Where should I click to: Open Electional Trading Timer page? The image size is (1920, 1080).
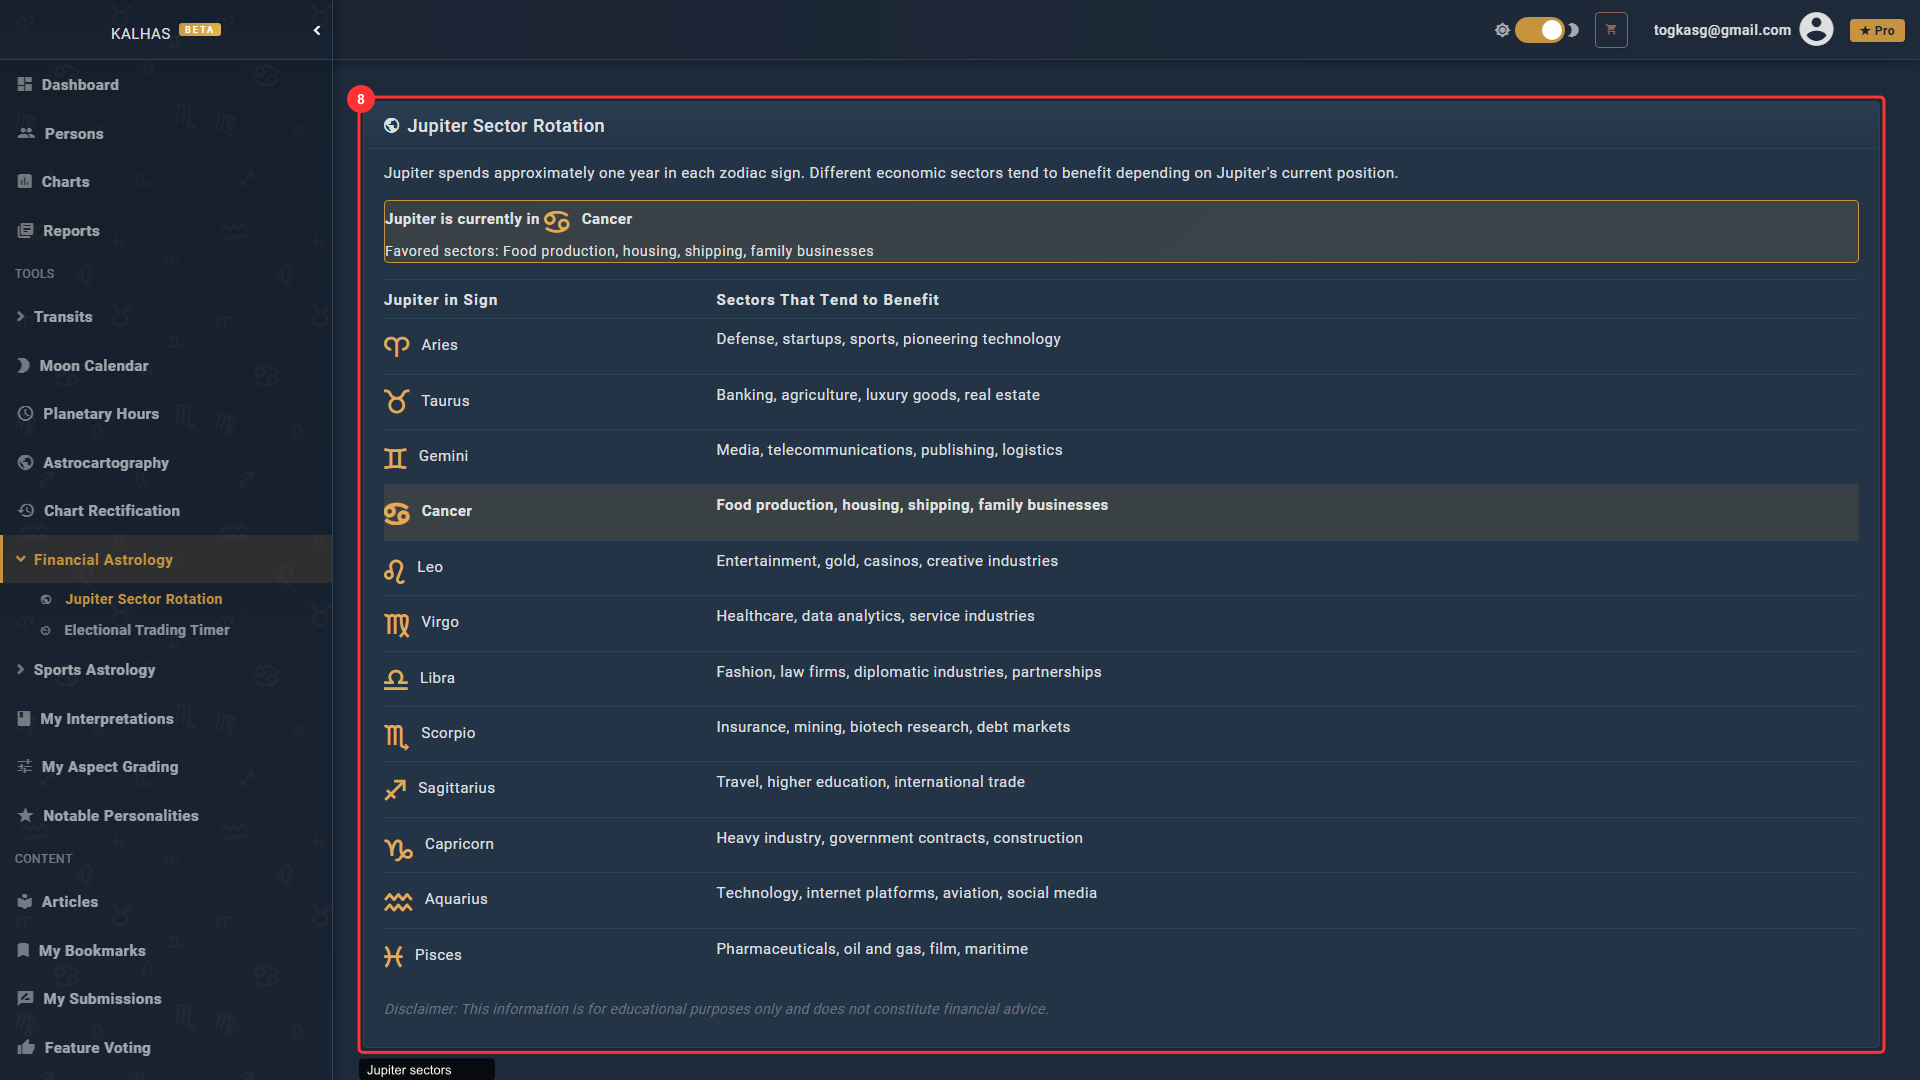(x=146, y=630)
